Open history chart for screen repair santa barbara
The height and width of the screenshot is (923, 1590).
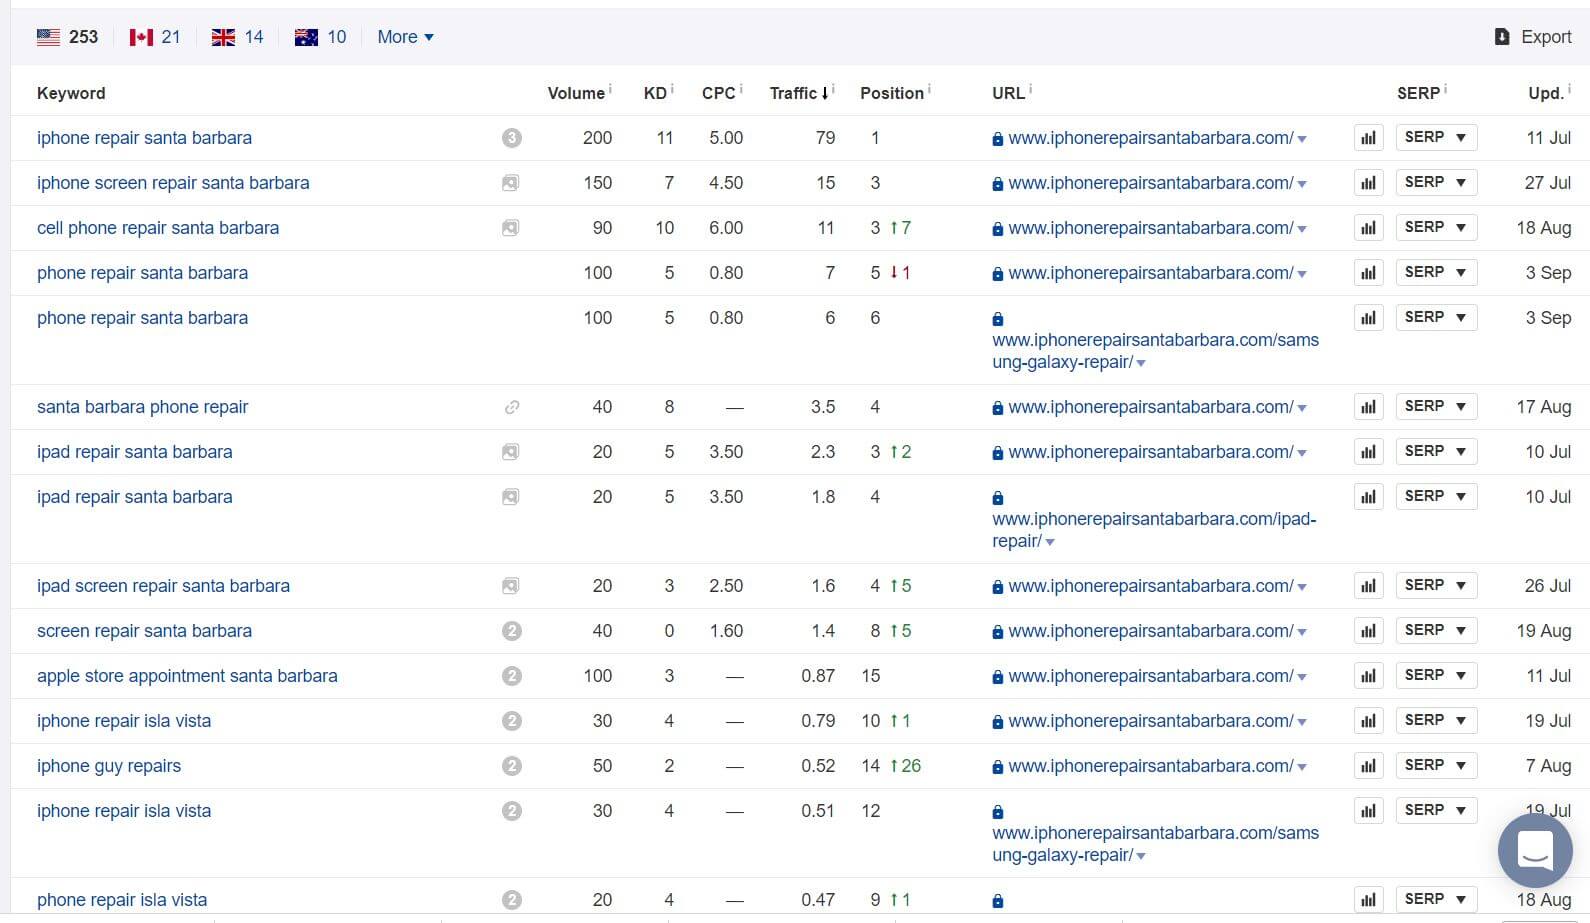point(1368,631)
